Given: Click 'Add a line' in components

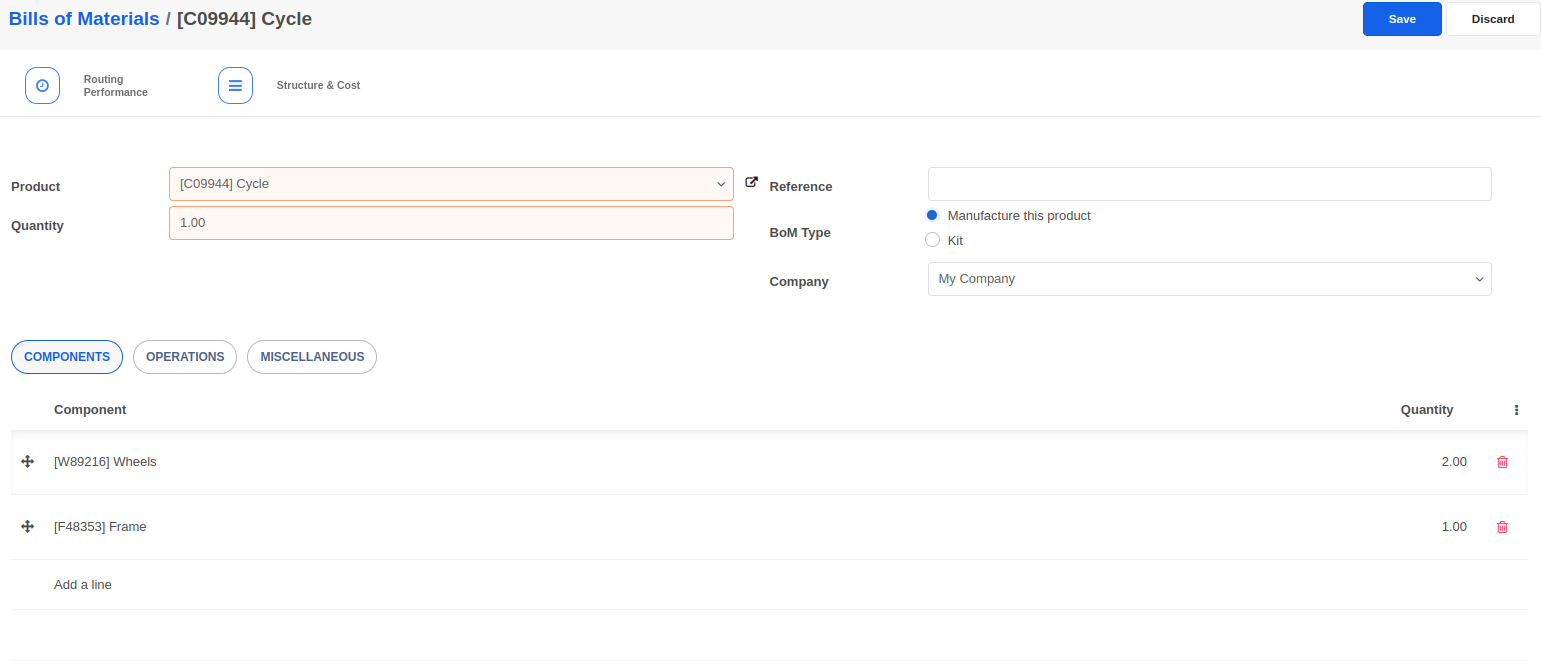Looking at the screenshot, I should (x=83, y=585).
